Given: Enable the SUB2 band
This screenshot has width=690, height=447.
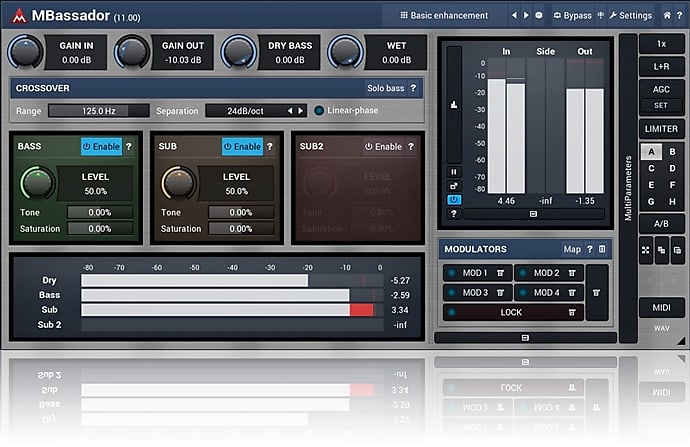Looking at the screenshot, I should pos(383,146).
